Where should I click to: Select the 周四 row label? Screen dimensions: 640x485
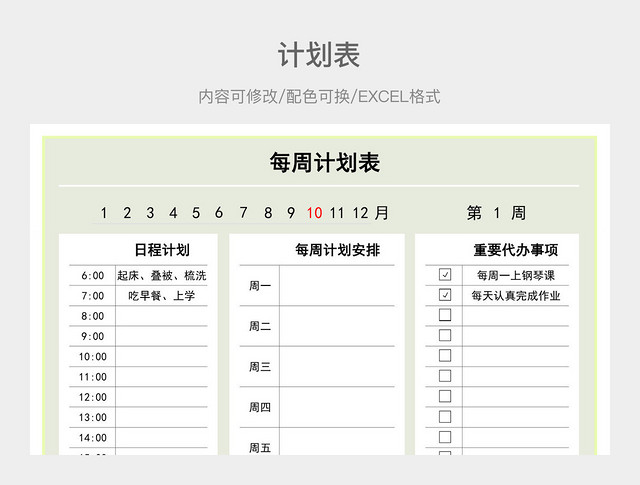tap(260, 407)
